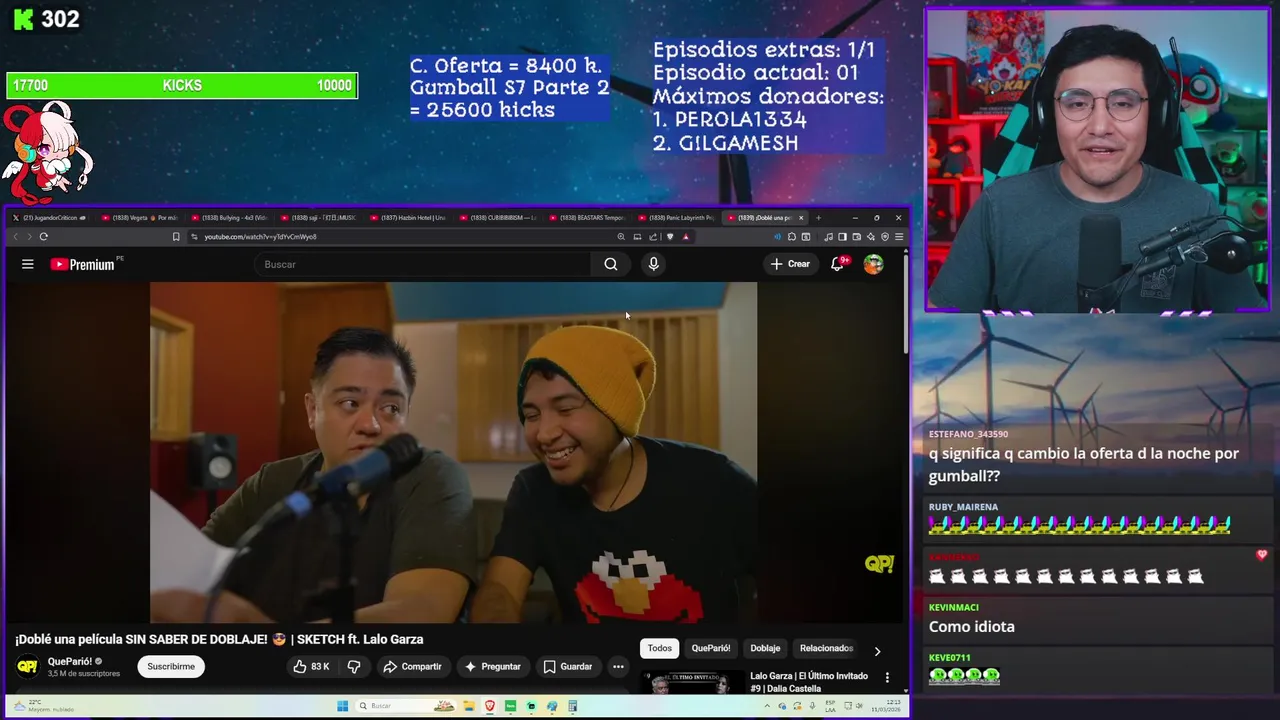Open the Lalo Garza El Último Invitado thumbnail

point(693,682)
